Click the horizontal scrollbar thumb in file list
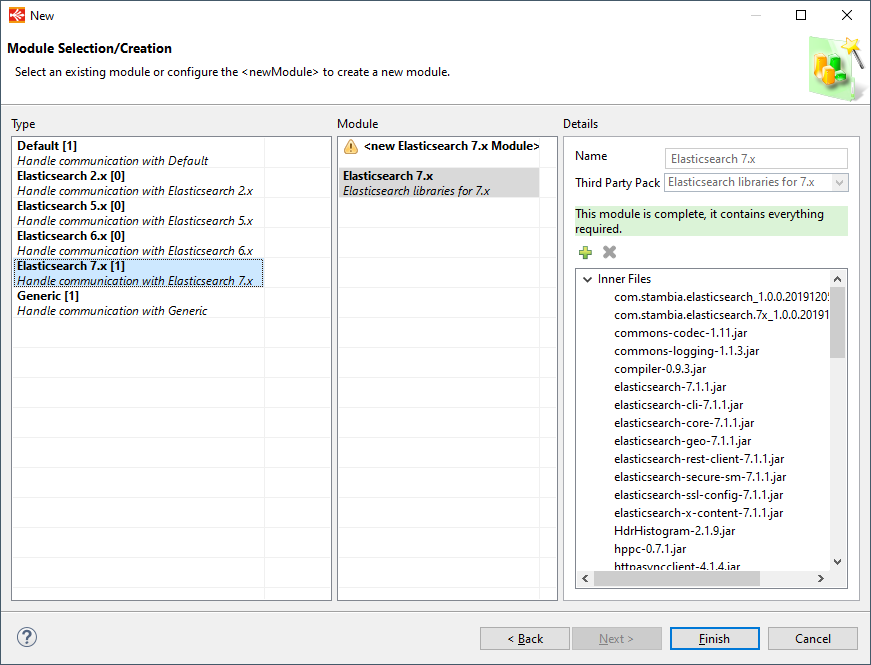Viewport: 871px width, 665px height. (x=677, y=578)
